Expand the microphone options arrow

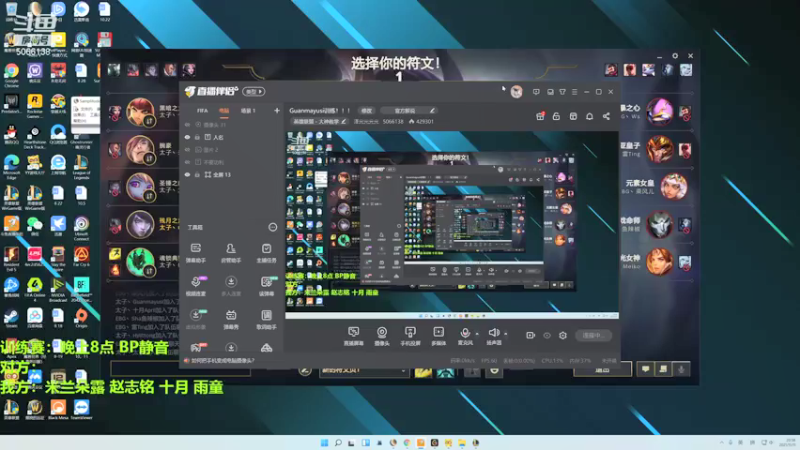477,334
